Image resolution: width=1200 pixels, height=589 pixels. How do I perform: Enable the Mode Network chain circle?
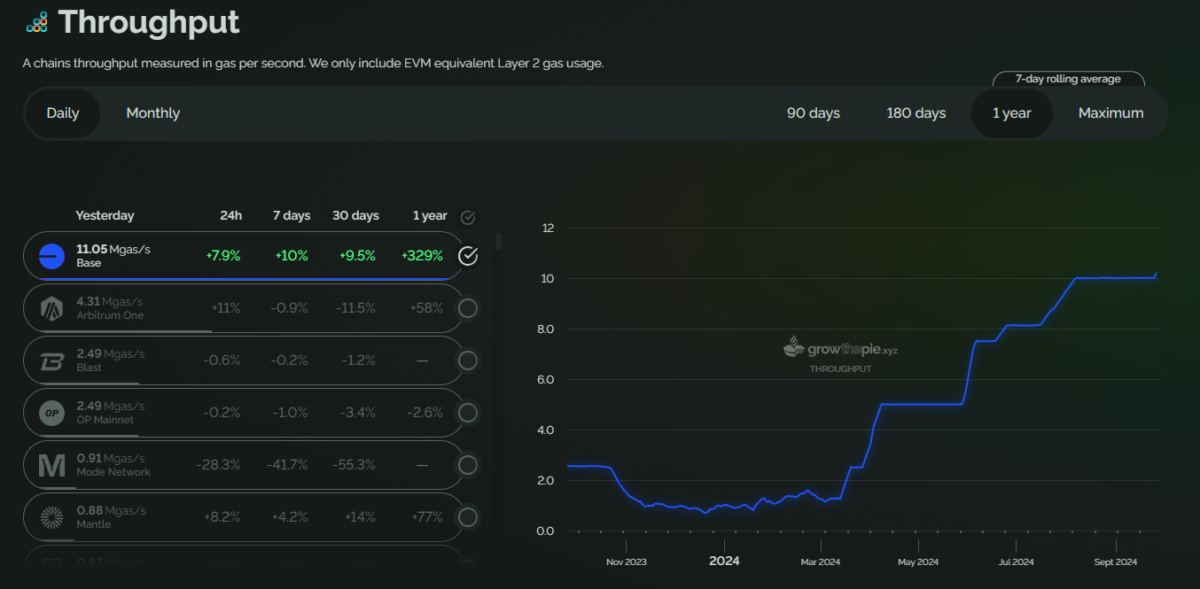coord(468,465)
